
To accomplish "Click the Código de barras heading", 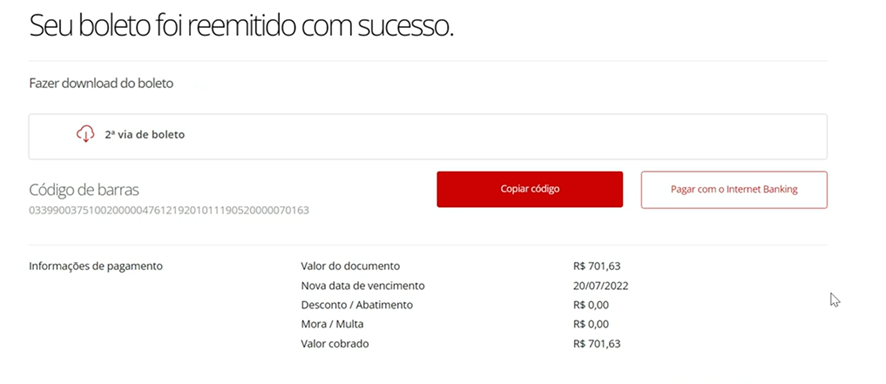I will (x=84, y=190).
